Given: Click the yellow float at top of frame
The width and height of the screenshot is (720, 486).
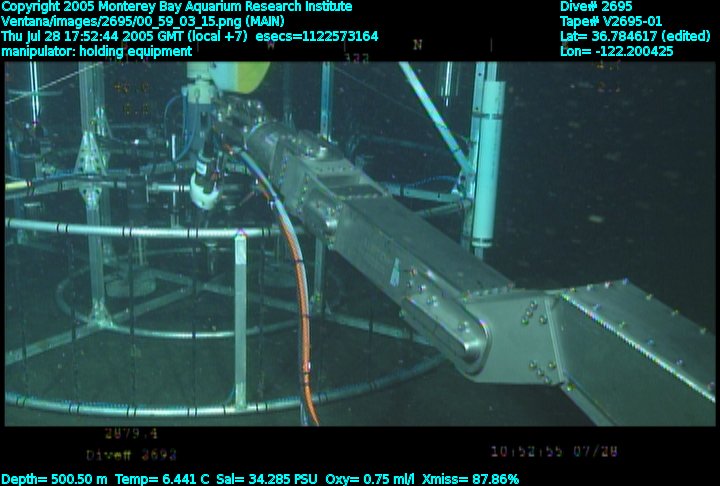Looking at the screenshot, I should 241,76.
